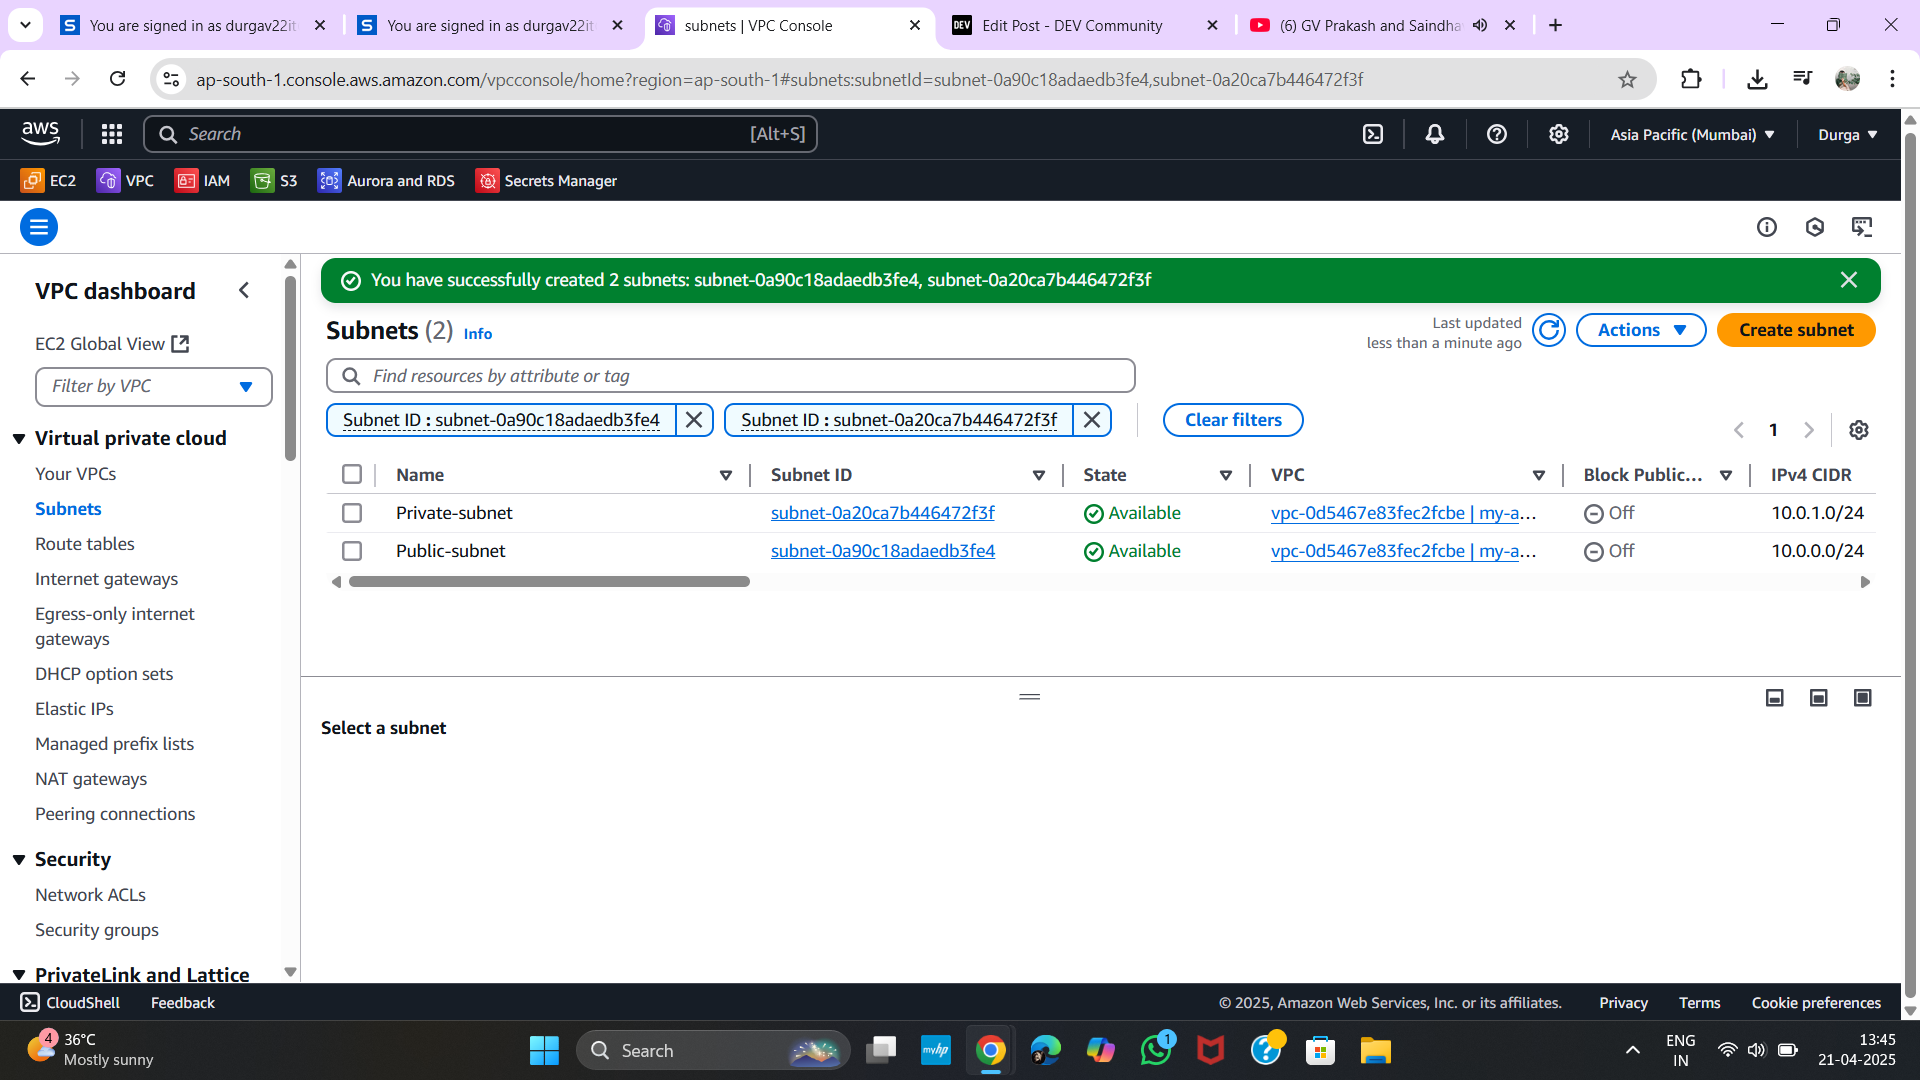This screenshot has height=1080, width=1920.
Task: Open the IAM favorite shortcut
Action: click(202, 181)
